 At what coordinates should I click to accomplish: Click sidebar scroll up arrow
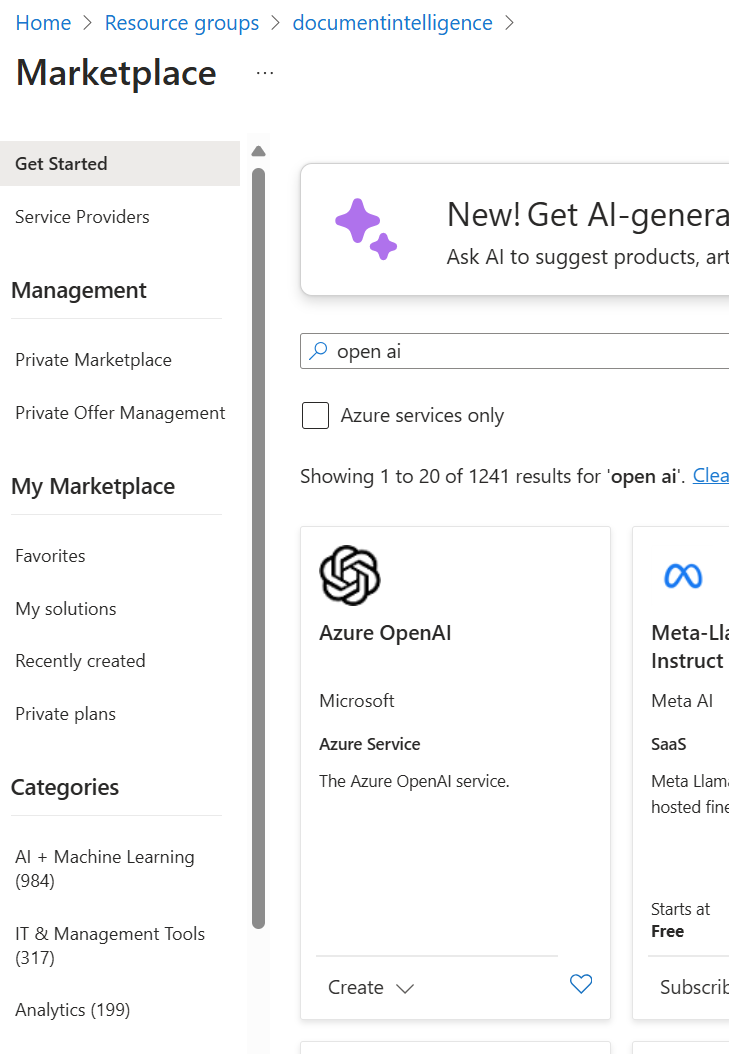(259, 151)
